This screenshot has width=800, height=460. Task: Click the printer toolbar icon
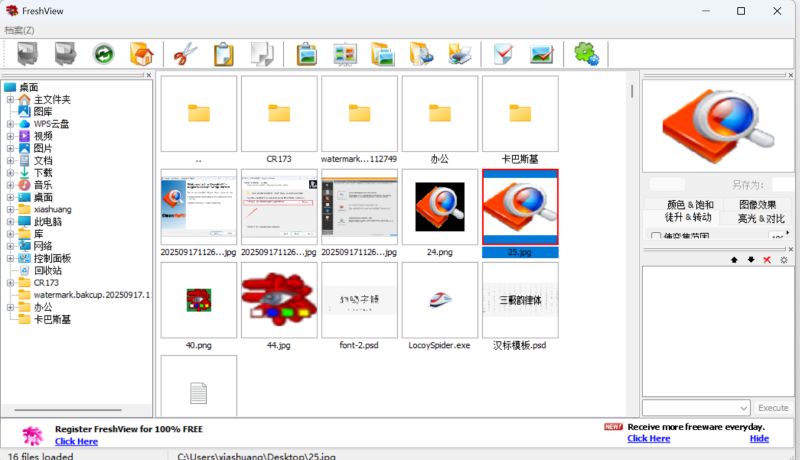460,54
